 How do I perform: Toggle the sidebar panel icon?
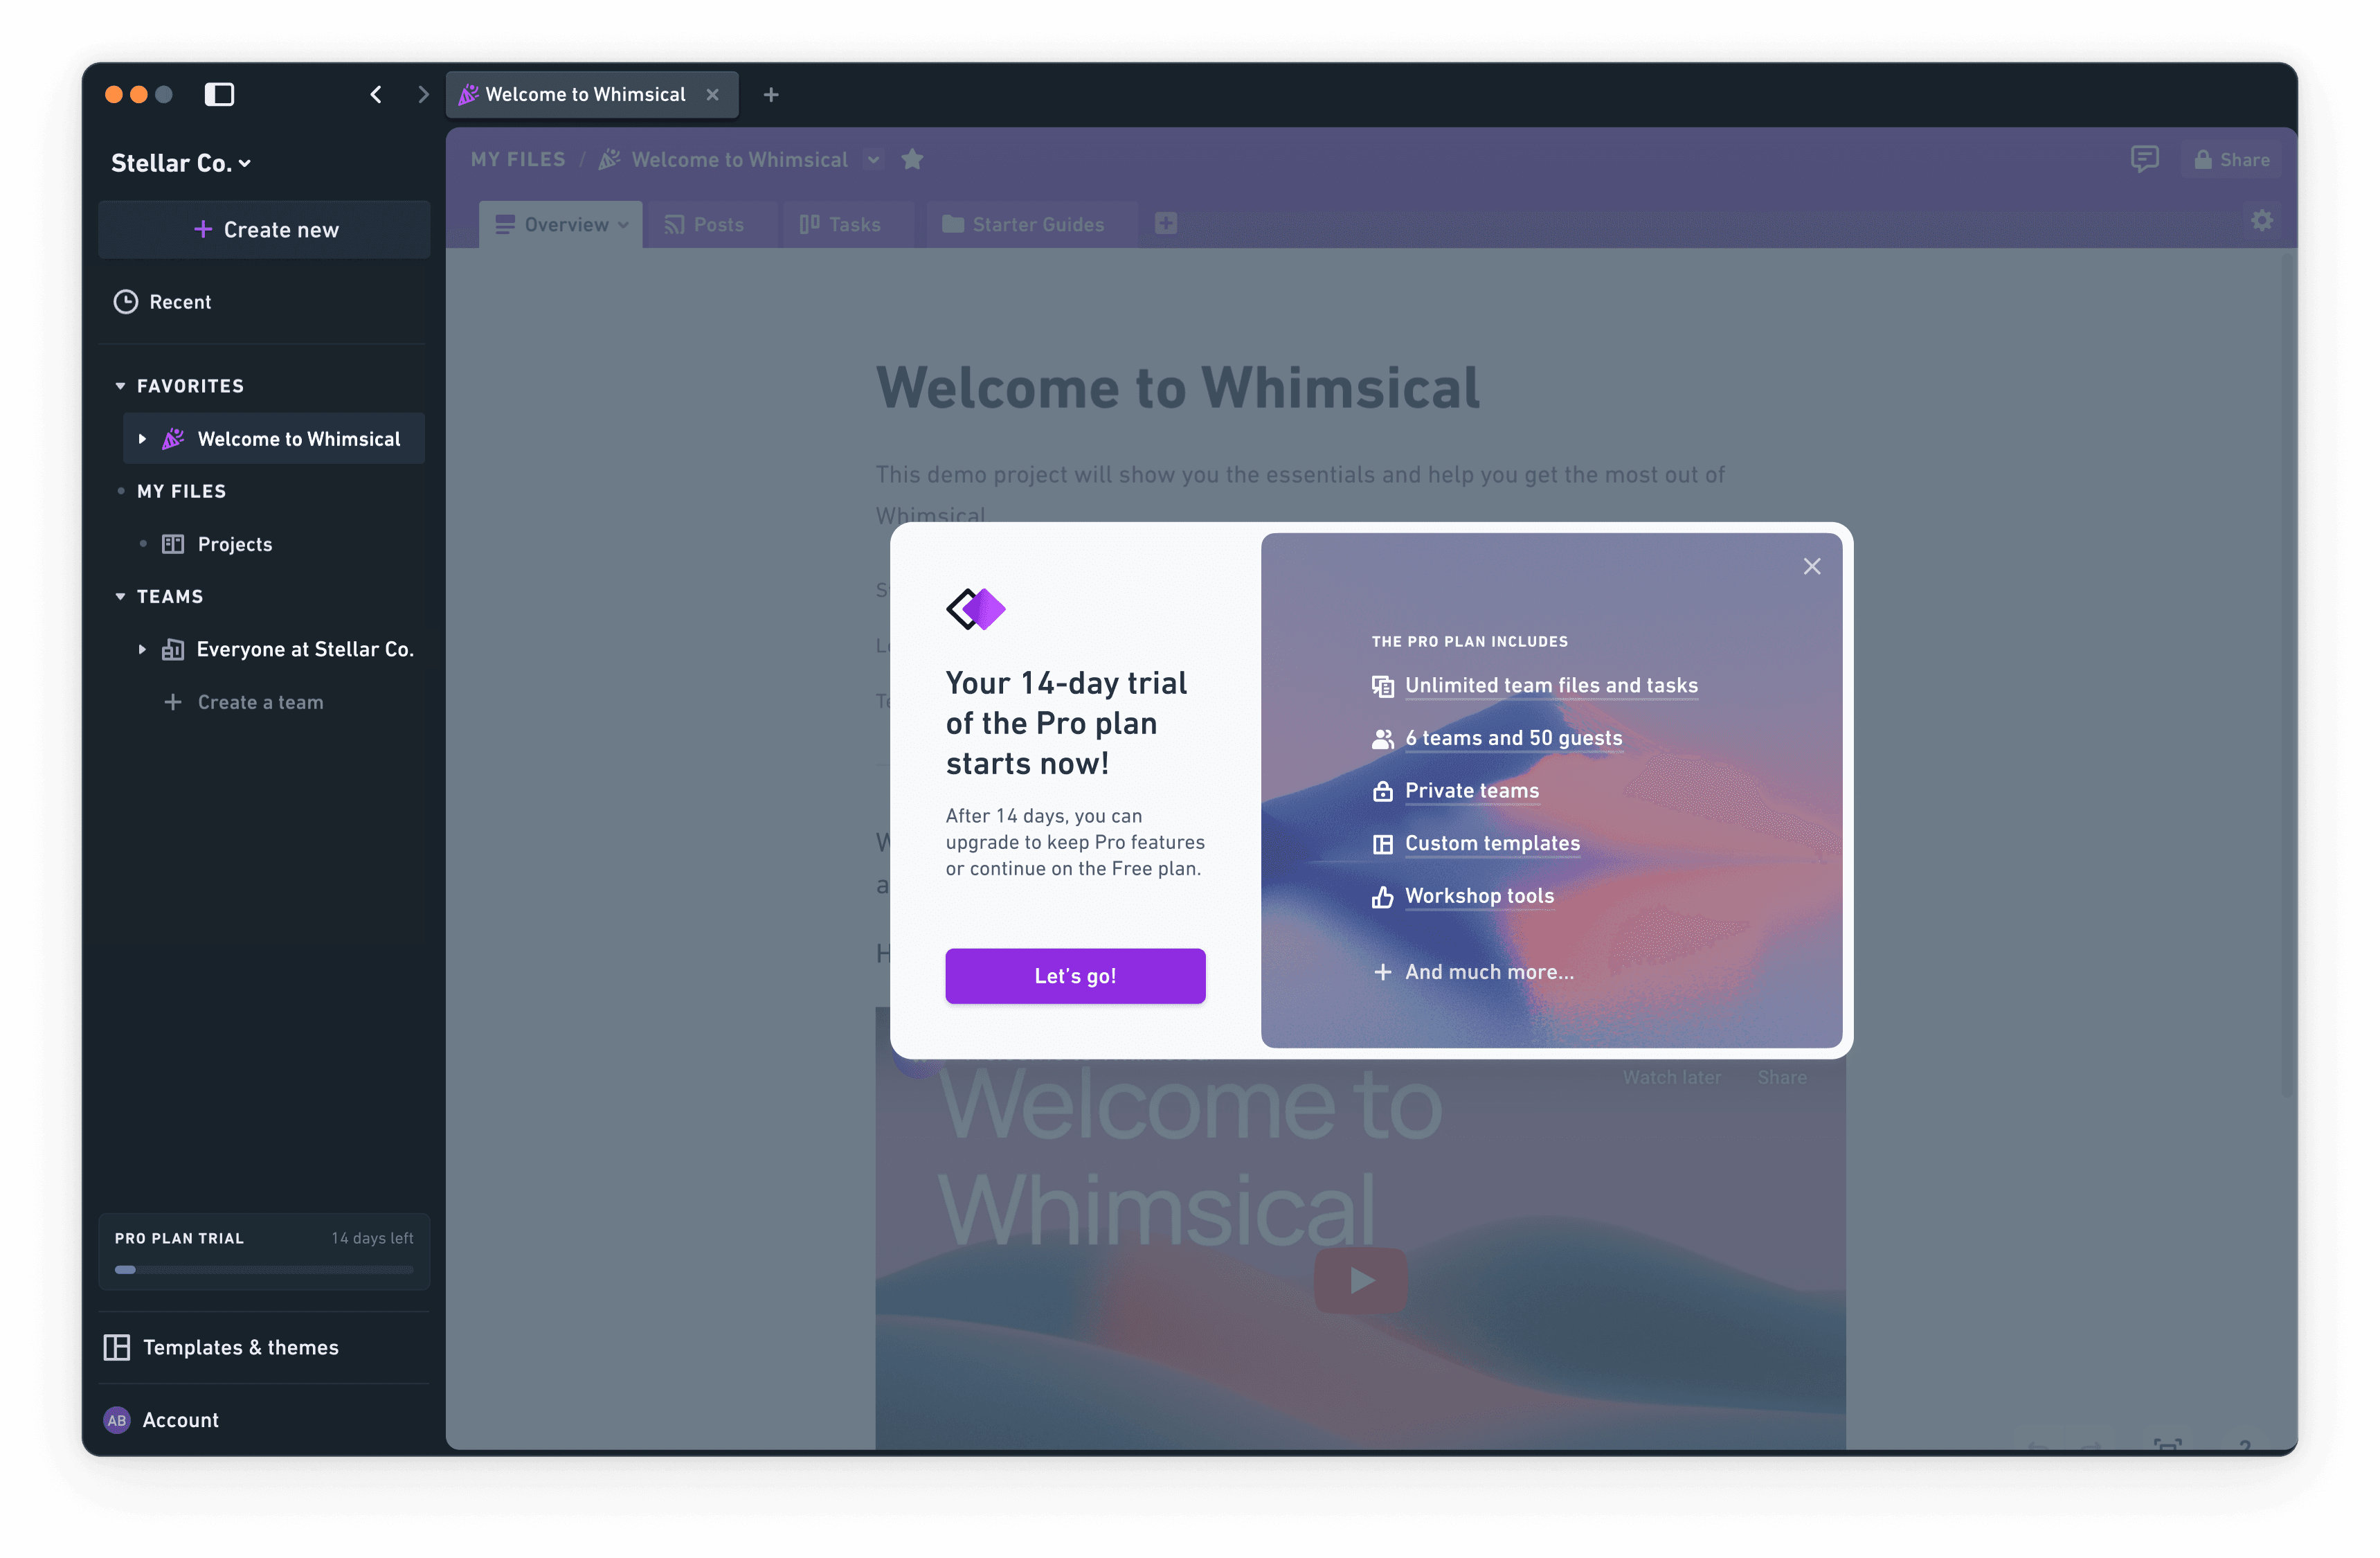coord(219,94)
